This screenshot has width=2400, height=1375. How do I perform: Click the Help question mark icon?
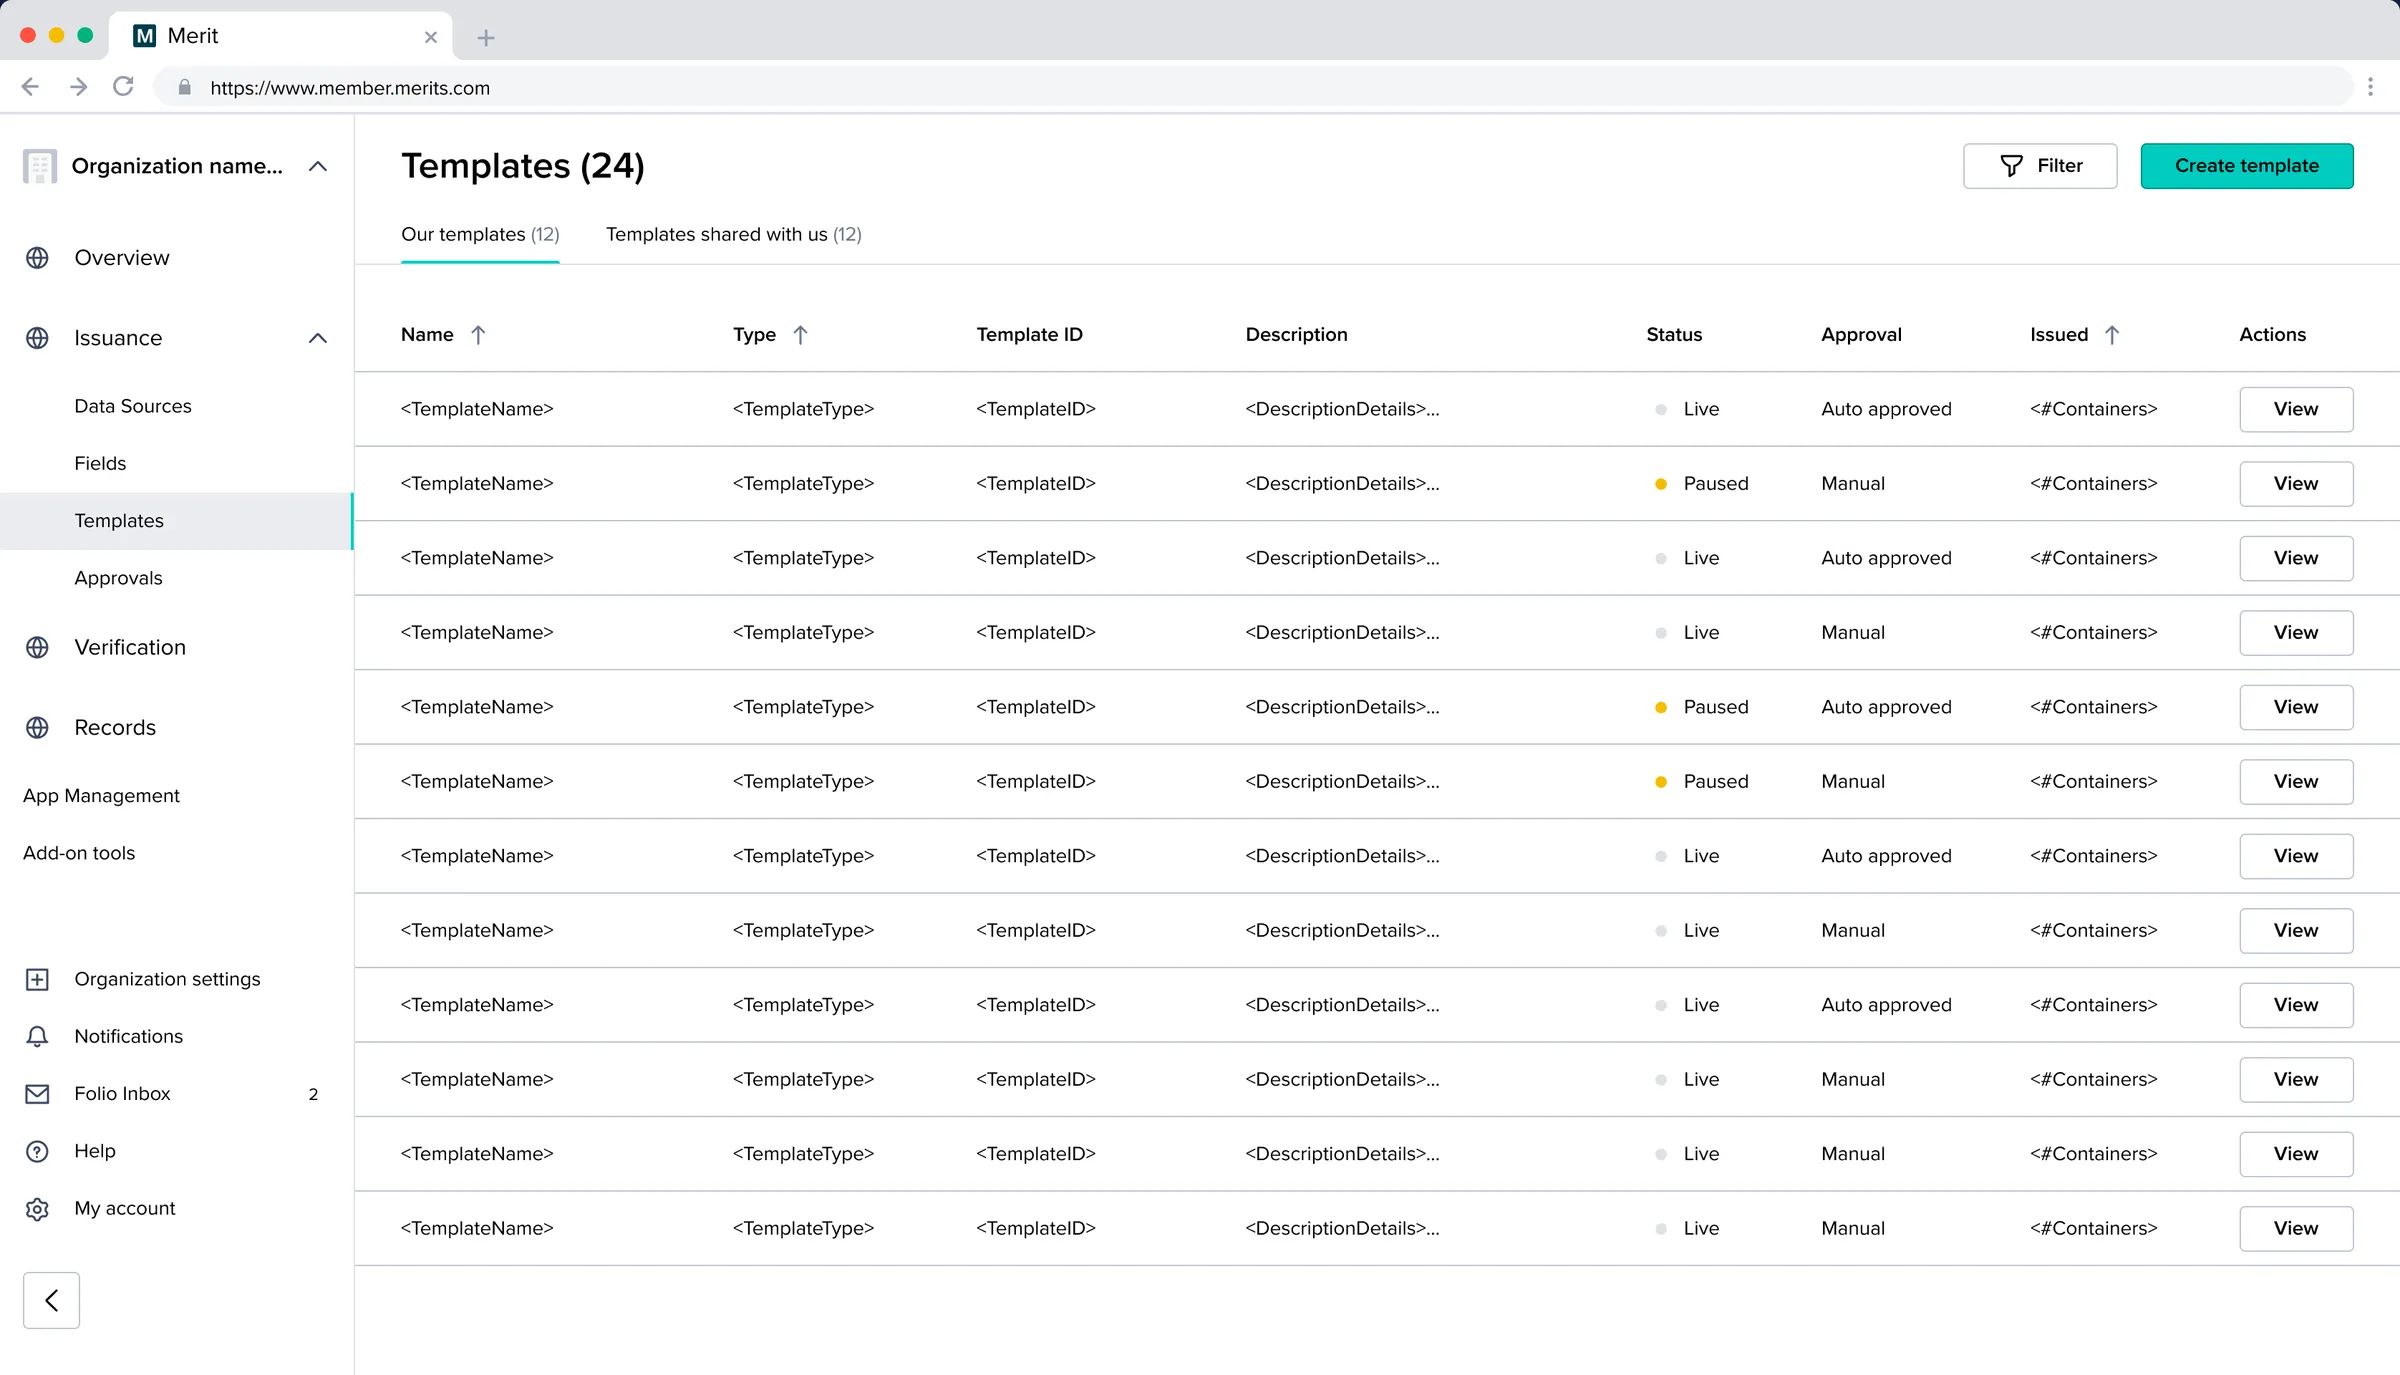[37, 1151]
